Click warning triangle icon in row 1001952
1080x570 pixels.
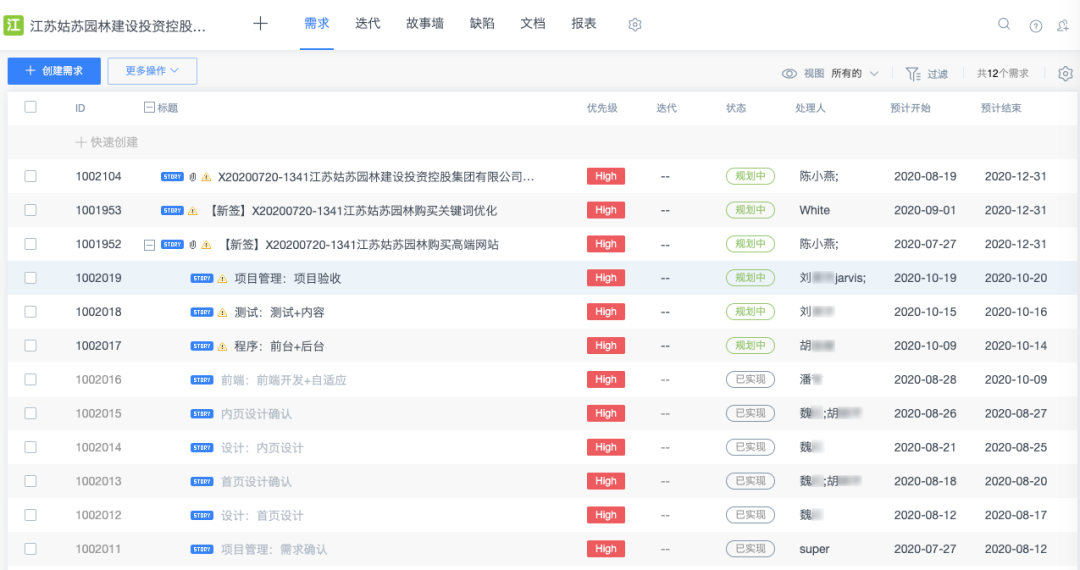(x=206, y=244)
